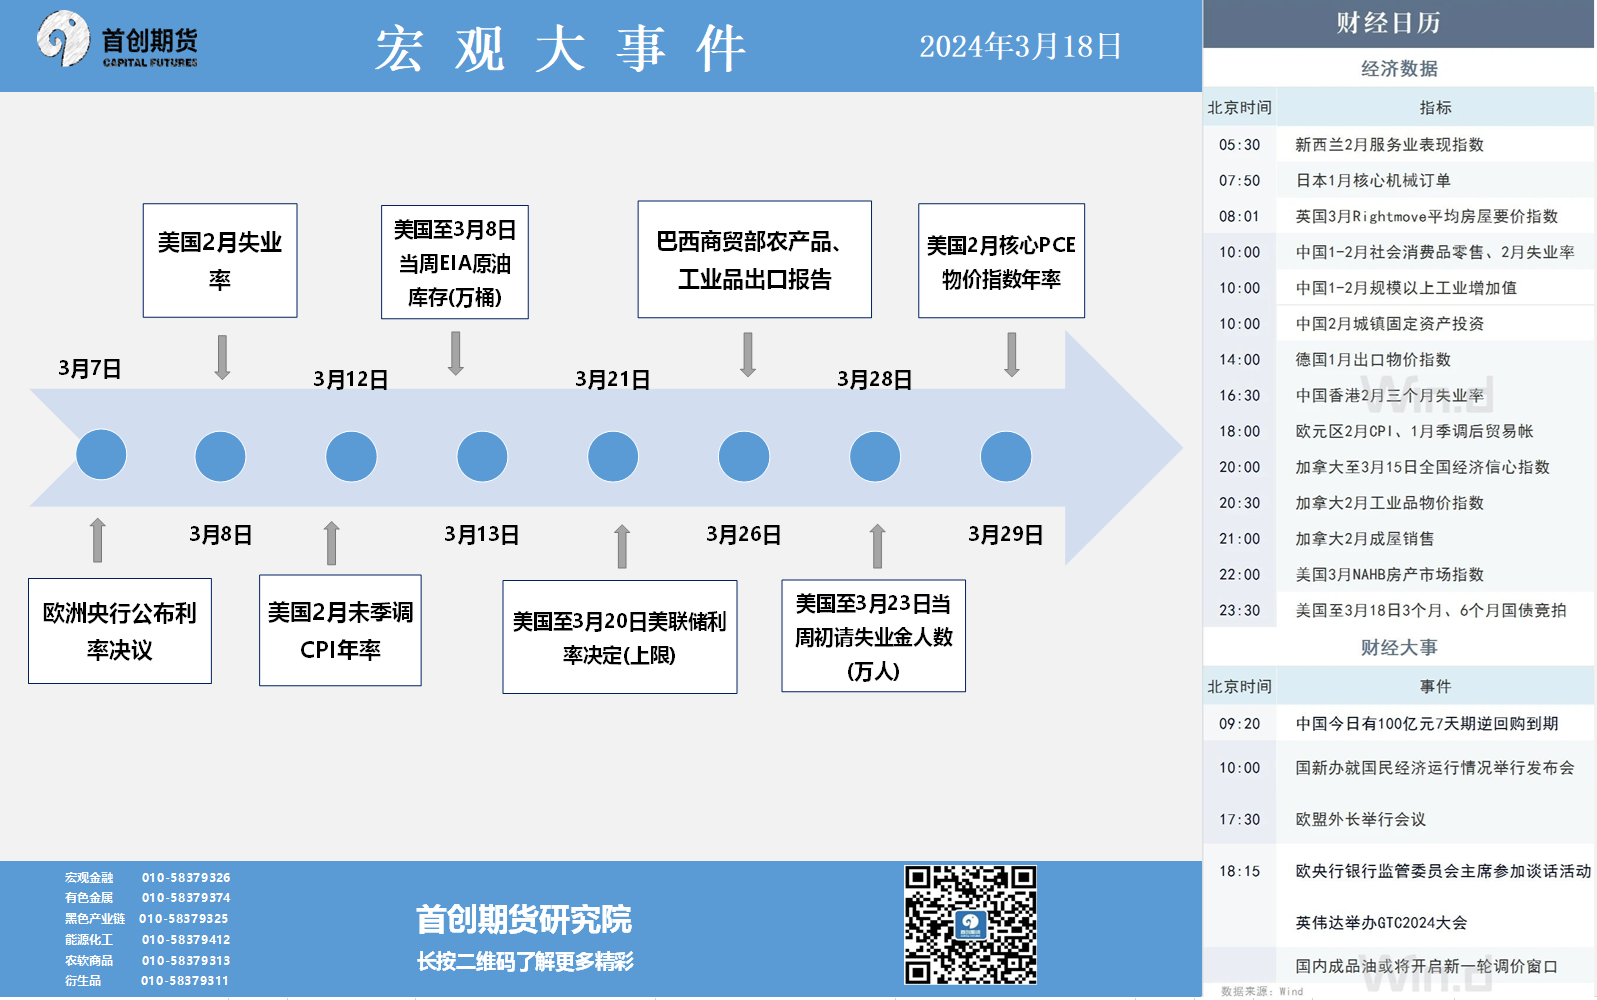Click the timeline dot below 3月12日

pos(351,456)
